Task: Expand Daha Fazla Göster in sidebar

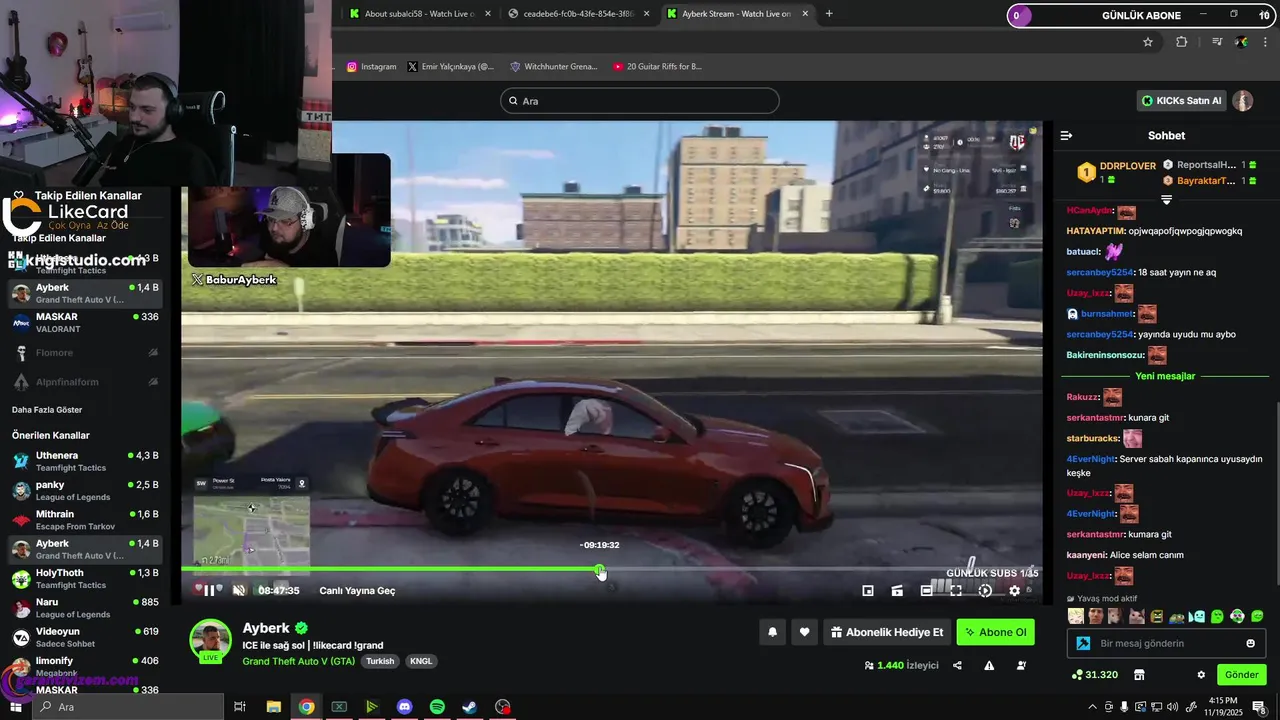Action: (x=47, y=410)
